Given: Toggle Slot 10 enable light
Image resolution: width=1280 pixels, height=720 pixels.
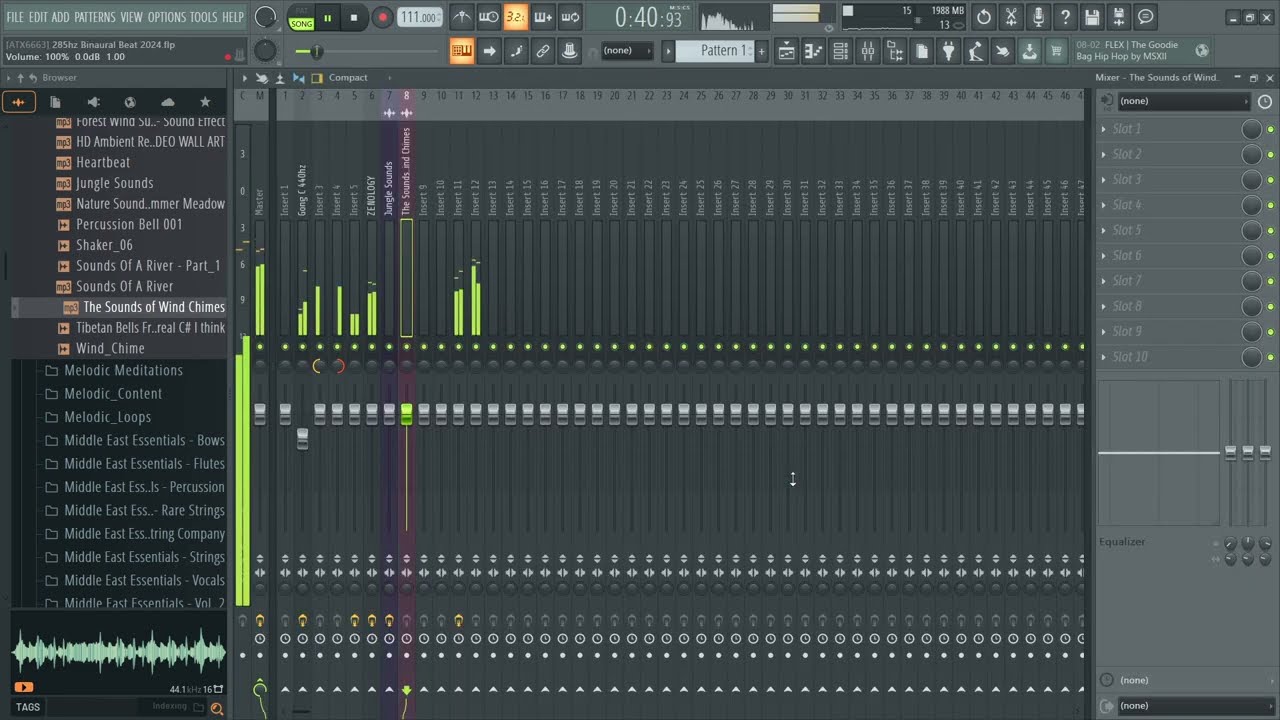Looking at the screenshot, I should tap(1270, 357).
